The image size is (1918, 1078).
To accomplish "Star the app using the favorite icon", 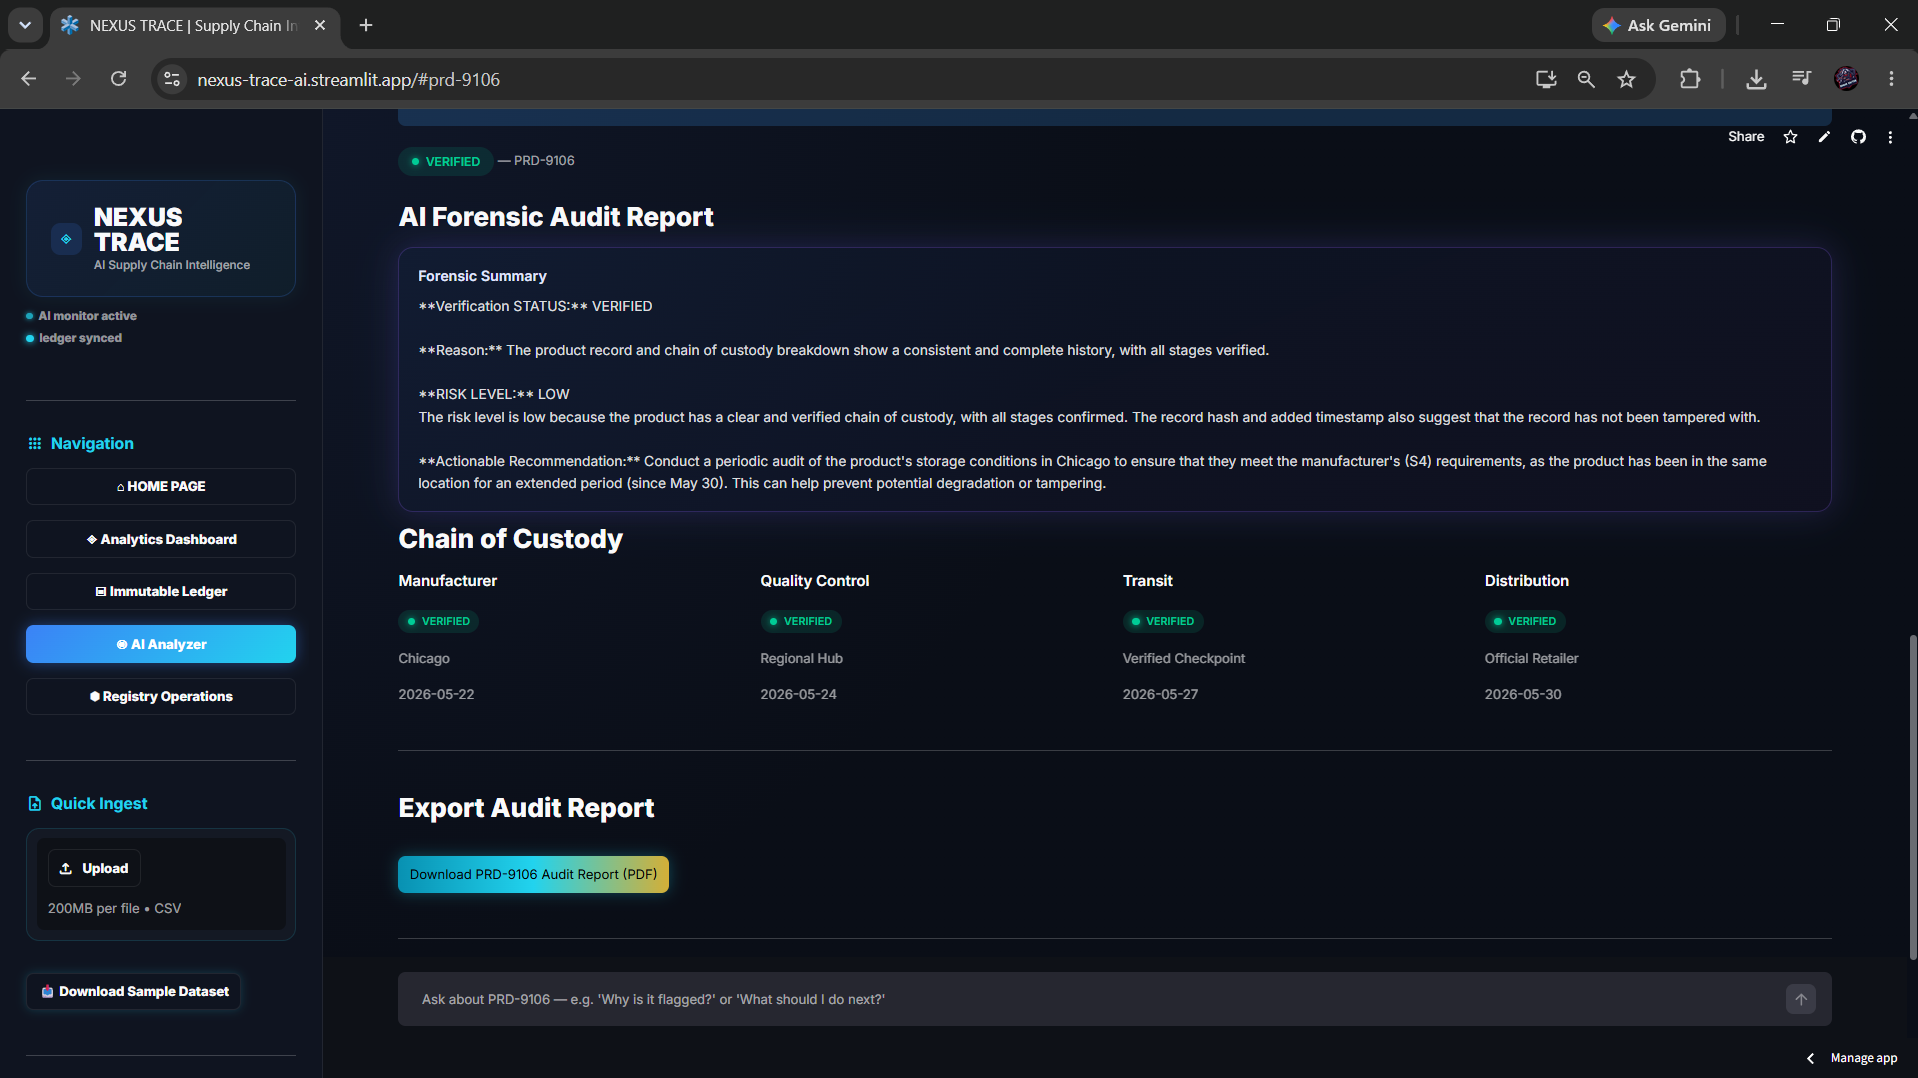I will click(1790, 137).
